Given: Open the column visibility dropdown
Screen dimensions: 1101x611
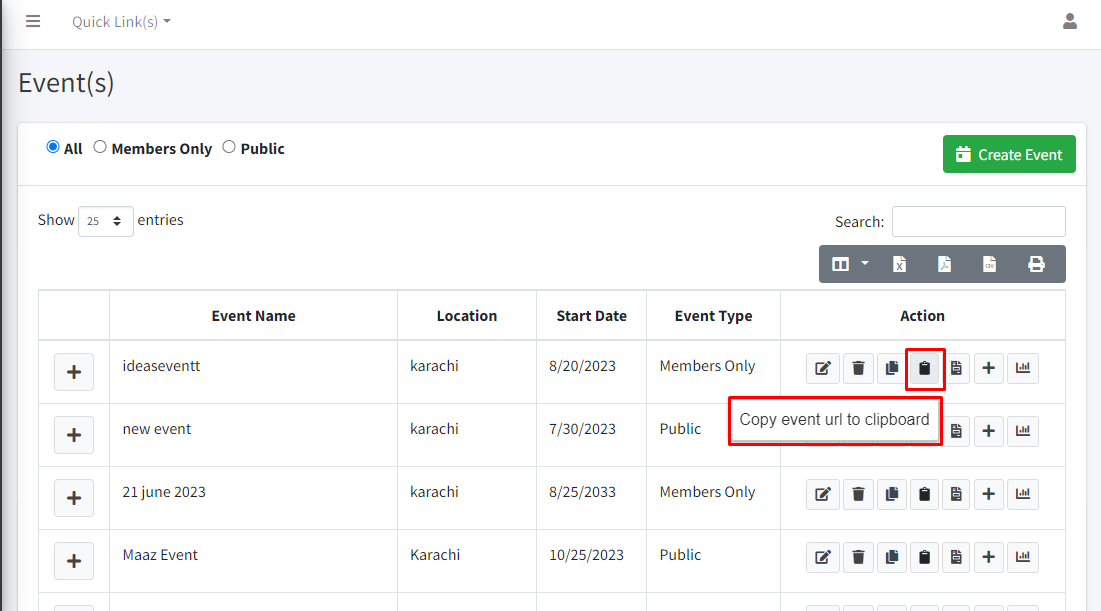Looking at the screenshot, I should click(x=850, y=264).
